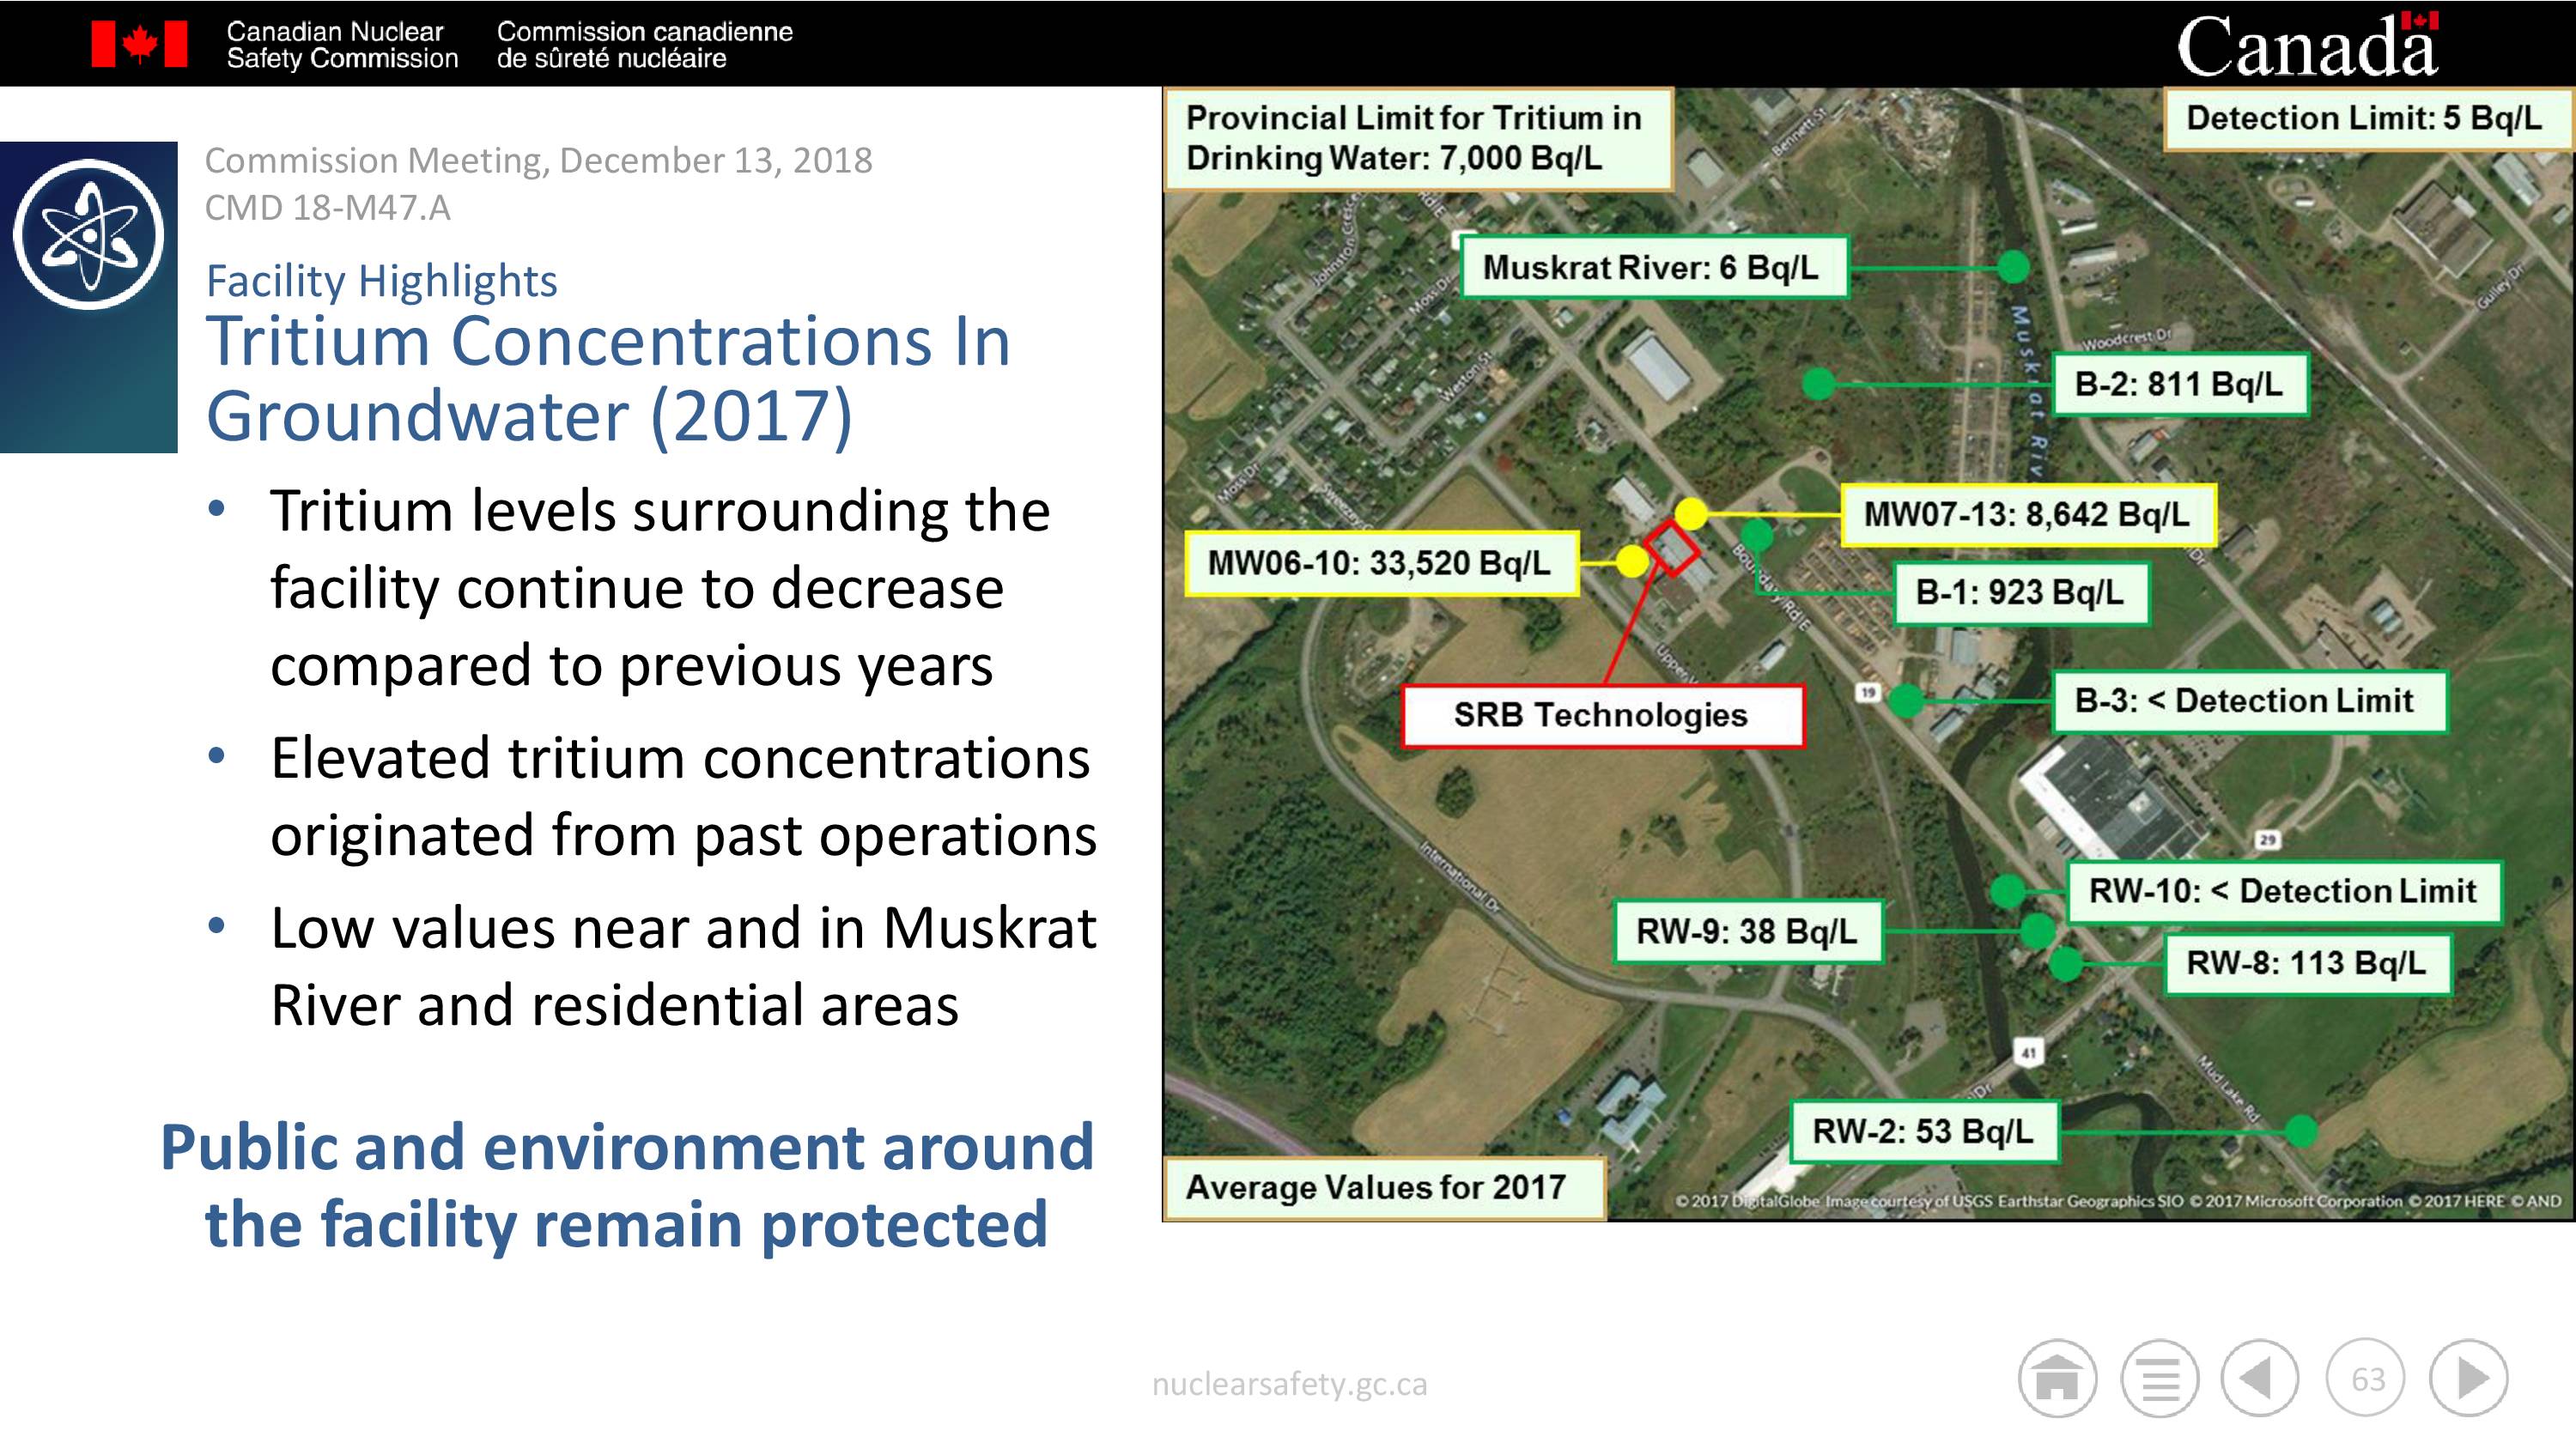Click the CNSC atom logo icon
The width and height of the screenshot is (2576, 1449).
pos(88,234)
